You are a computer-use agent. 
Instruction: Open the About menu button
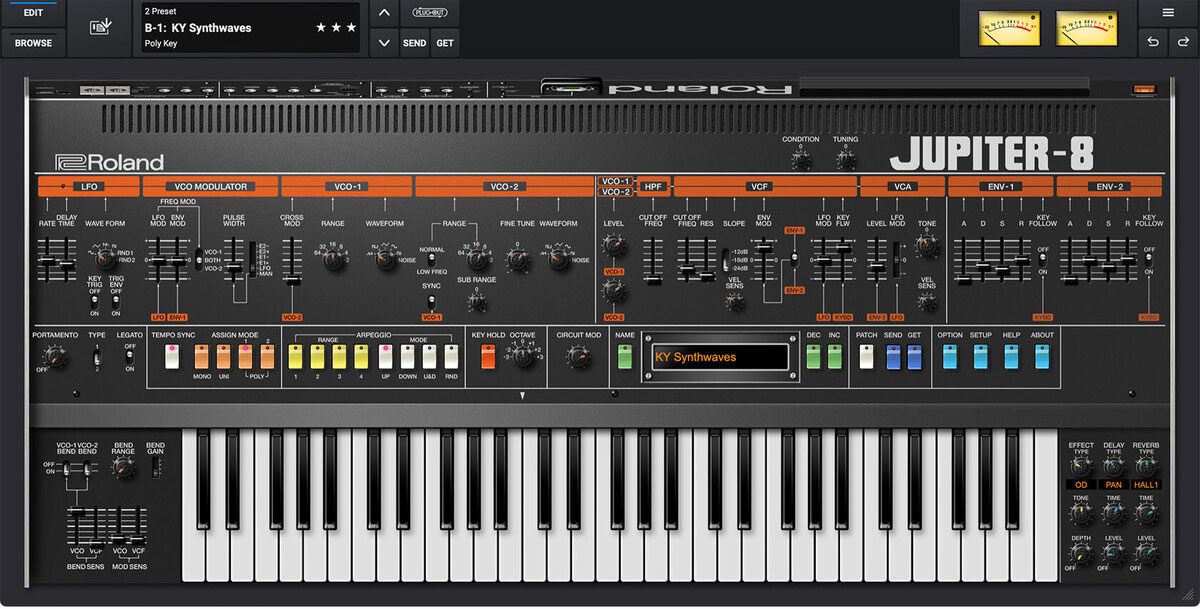pyautogui.click(x=1042, y=357)
